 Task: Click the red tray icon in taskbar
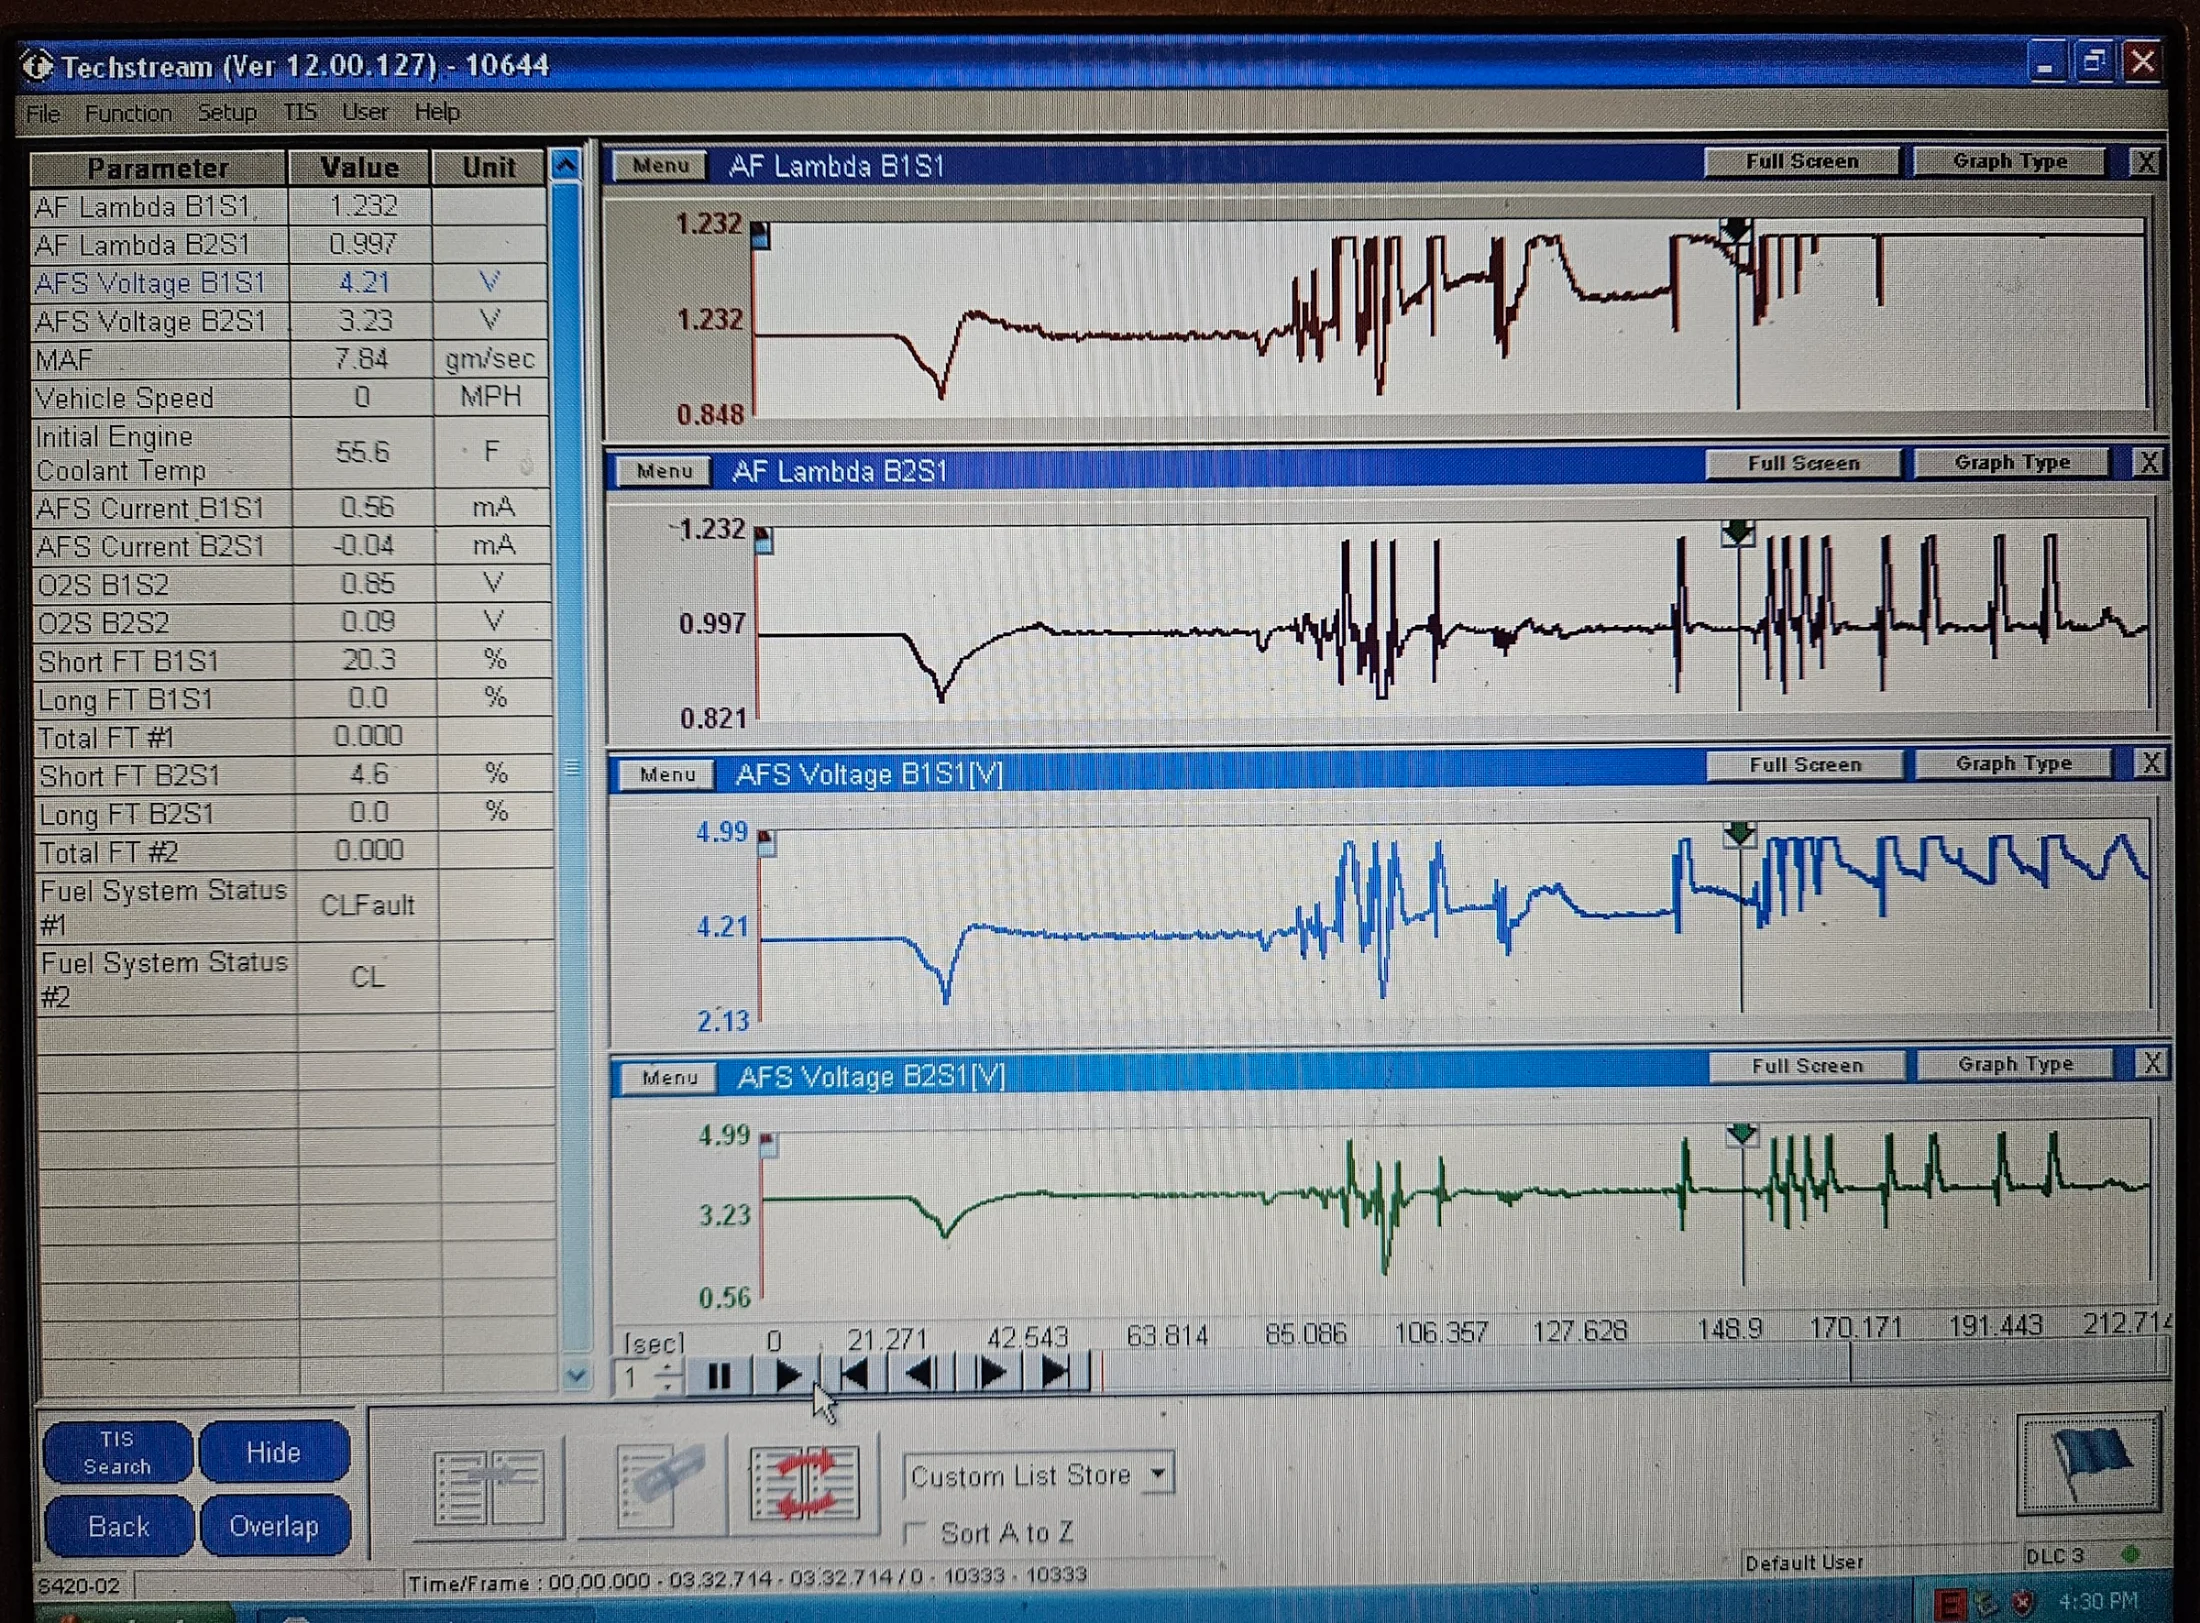coord(1950,1604)
